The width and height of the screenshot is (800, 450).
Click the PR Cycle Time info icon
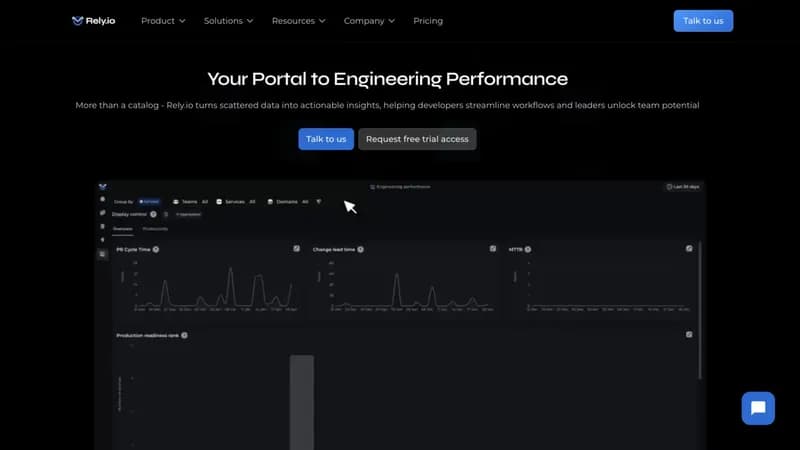pos(156,249)
